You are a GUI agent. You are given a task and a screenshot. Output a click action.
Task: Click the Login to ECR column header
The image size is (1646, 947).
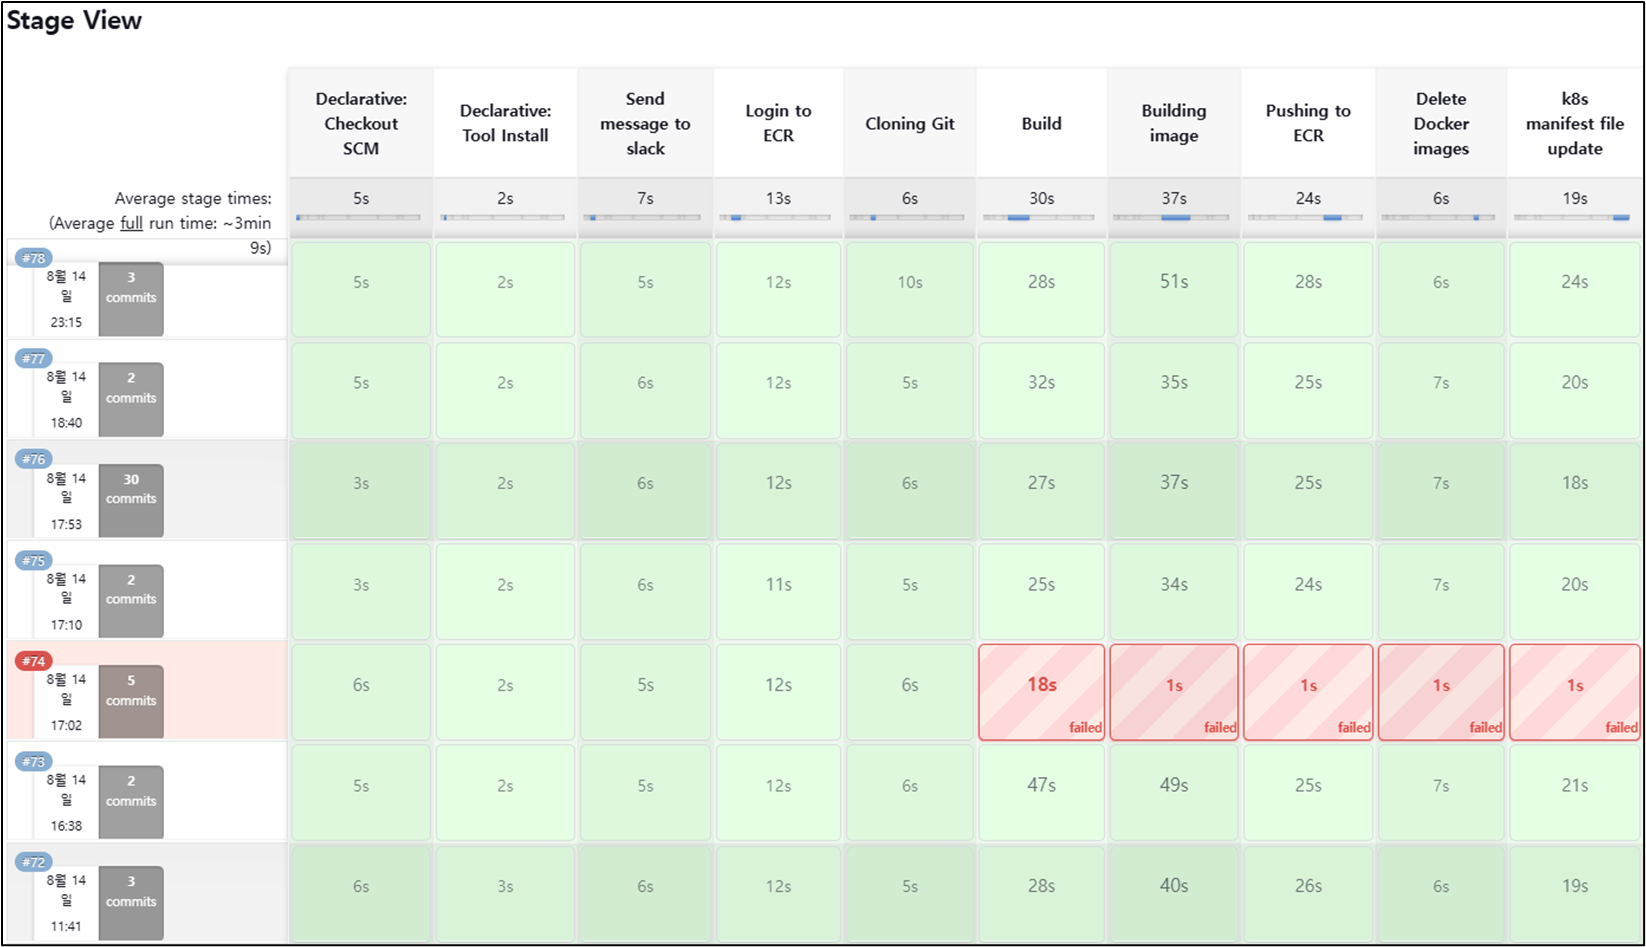pos(778,123)
